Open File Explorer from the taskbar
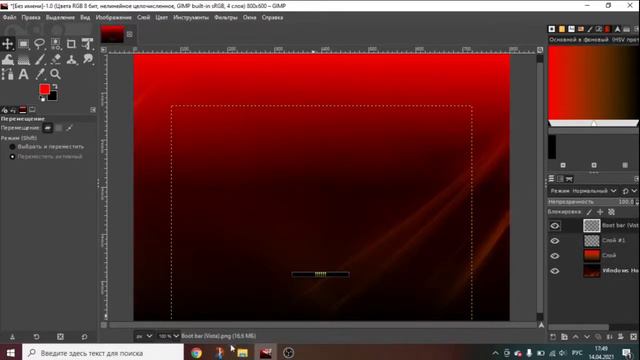The height and width of the screenshot is (360, 640). click(x=242, y=353)
